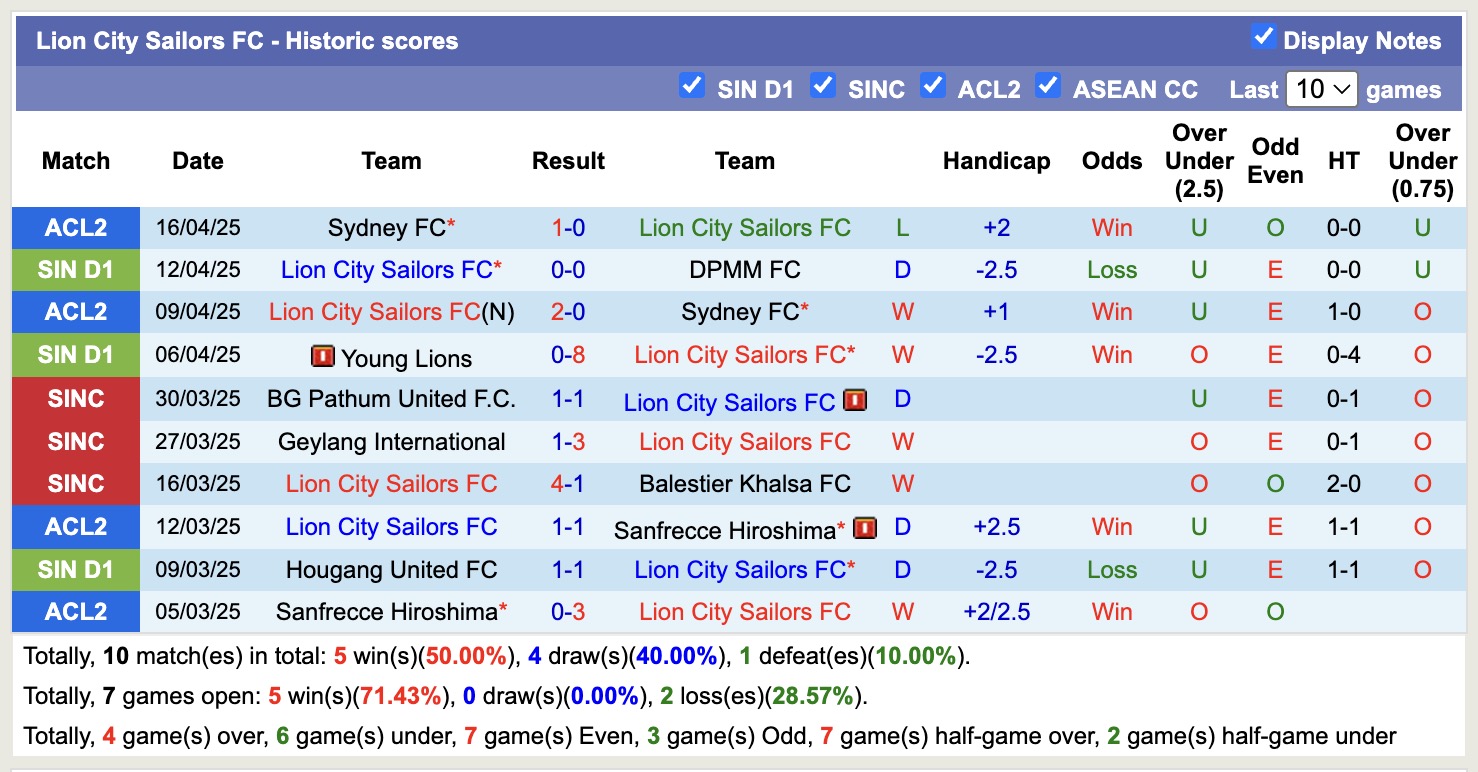Click red card icon beside Sanfrecce Hiroshima draw
Viewport: 1478px width, 772px height.
865,528
